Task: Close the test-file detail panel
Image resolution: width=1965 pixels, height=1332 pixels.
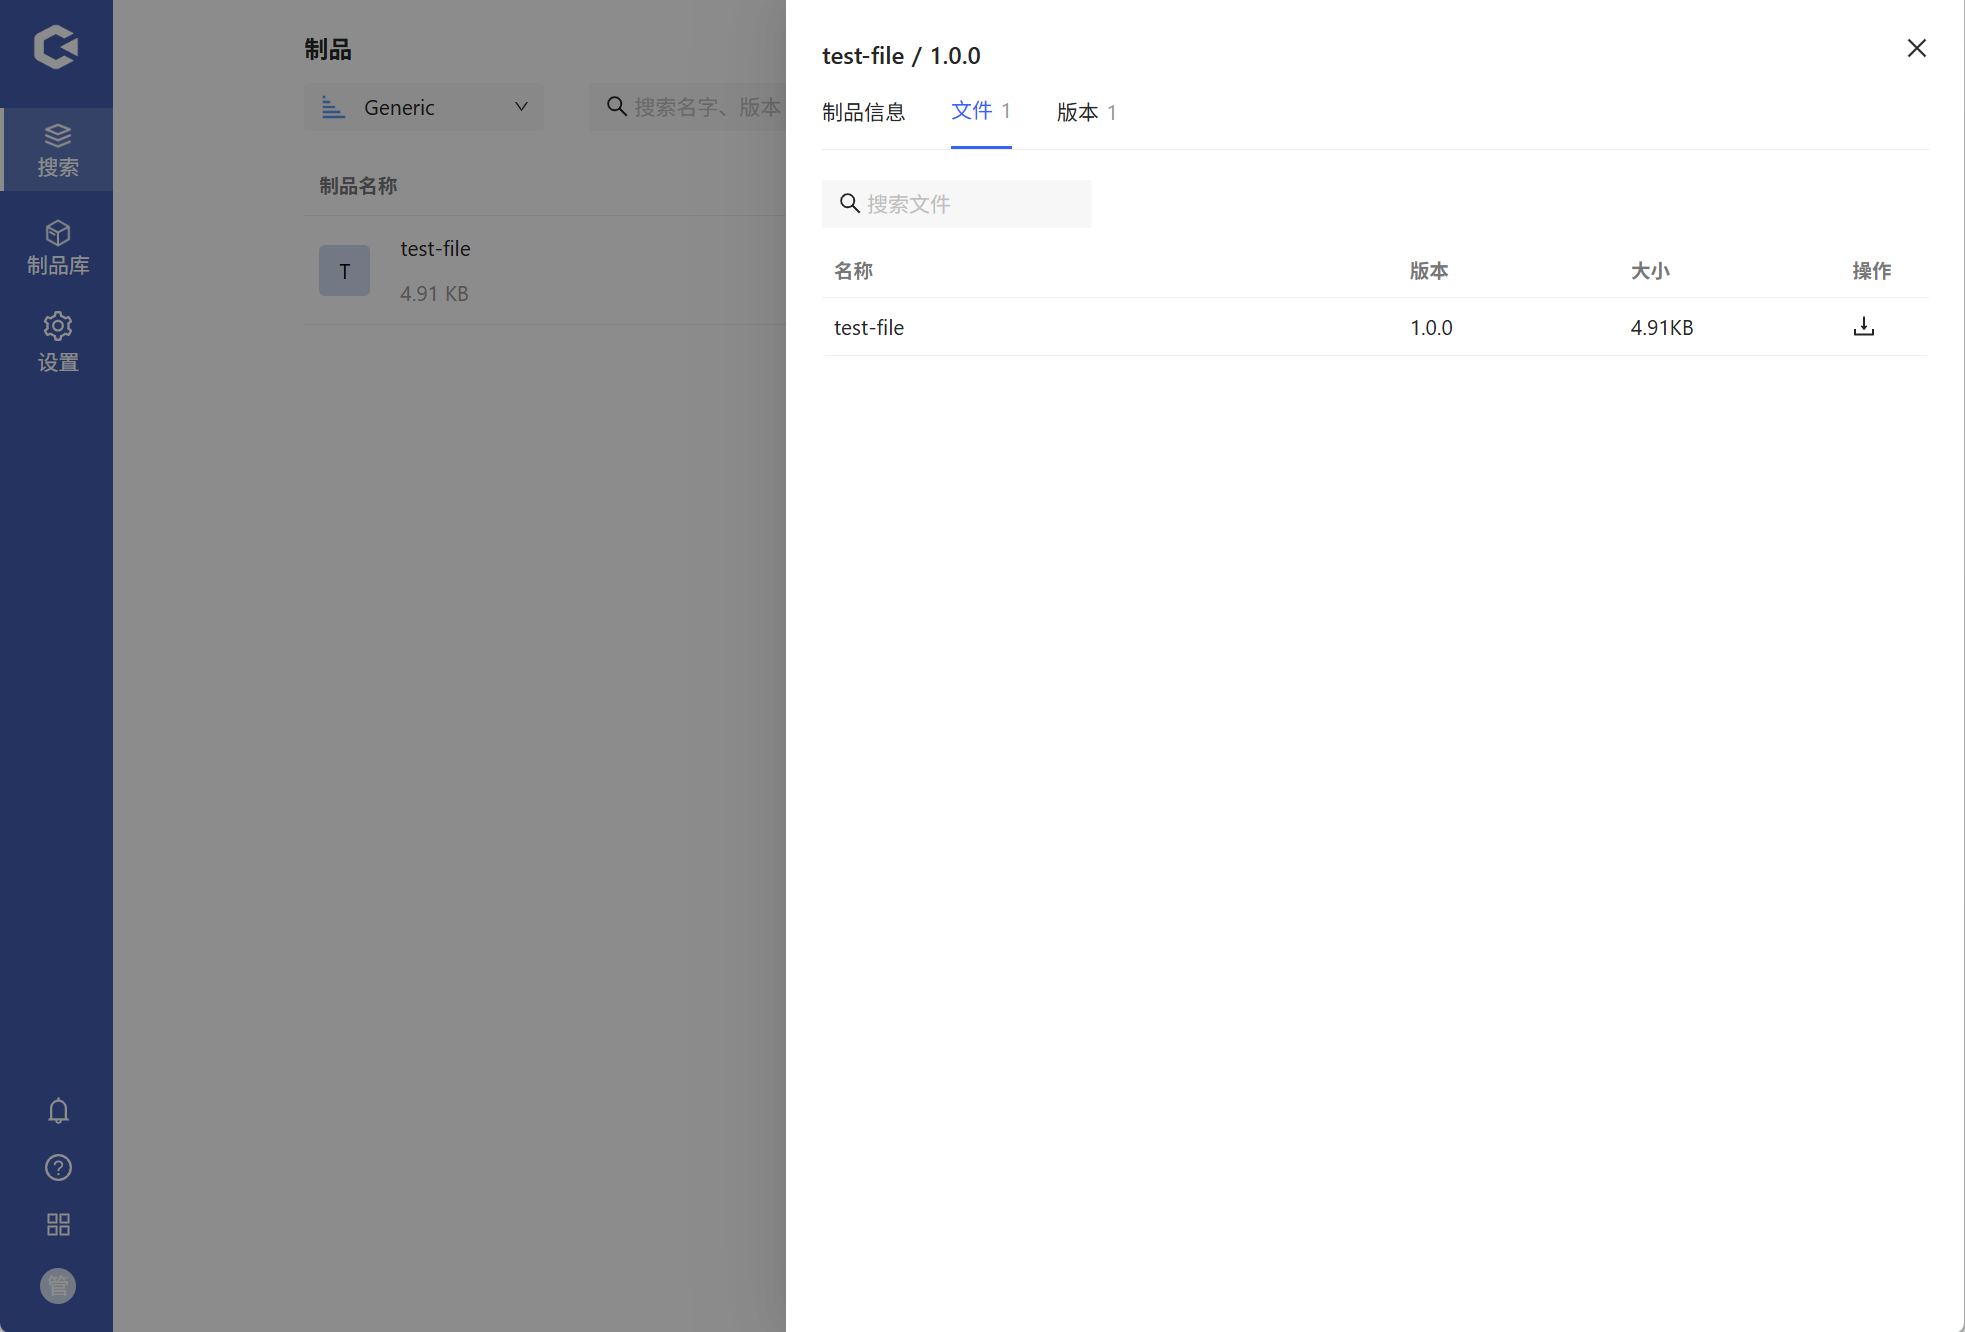Action: pos(1916,48)
